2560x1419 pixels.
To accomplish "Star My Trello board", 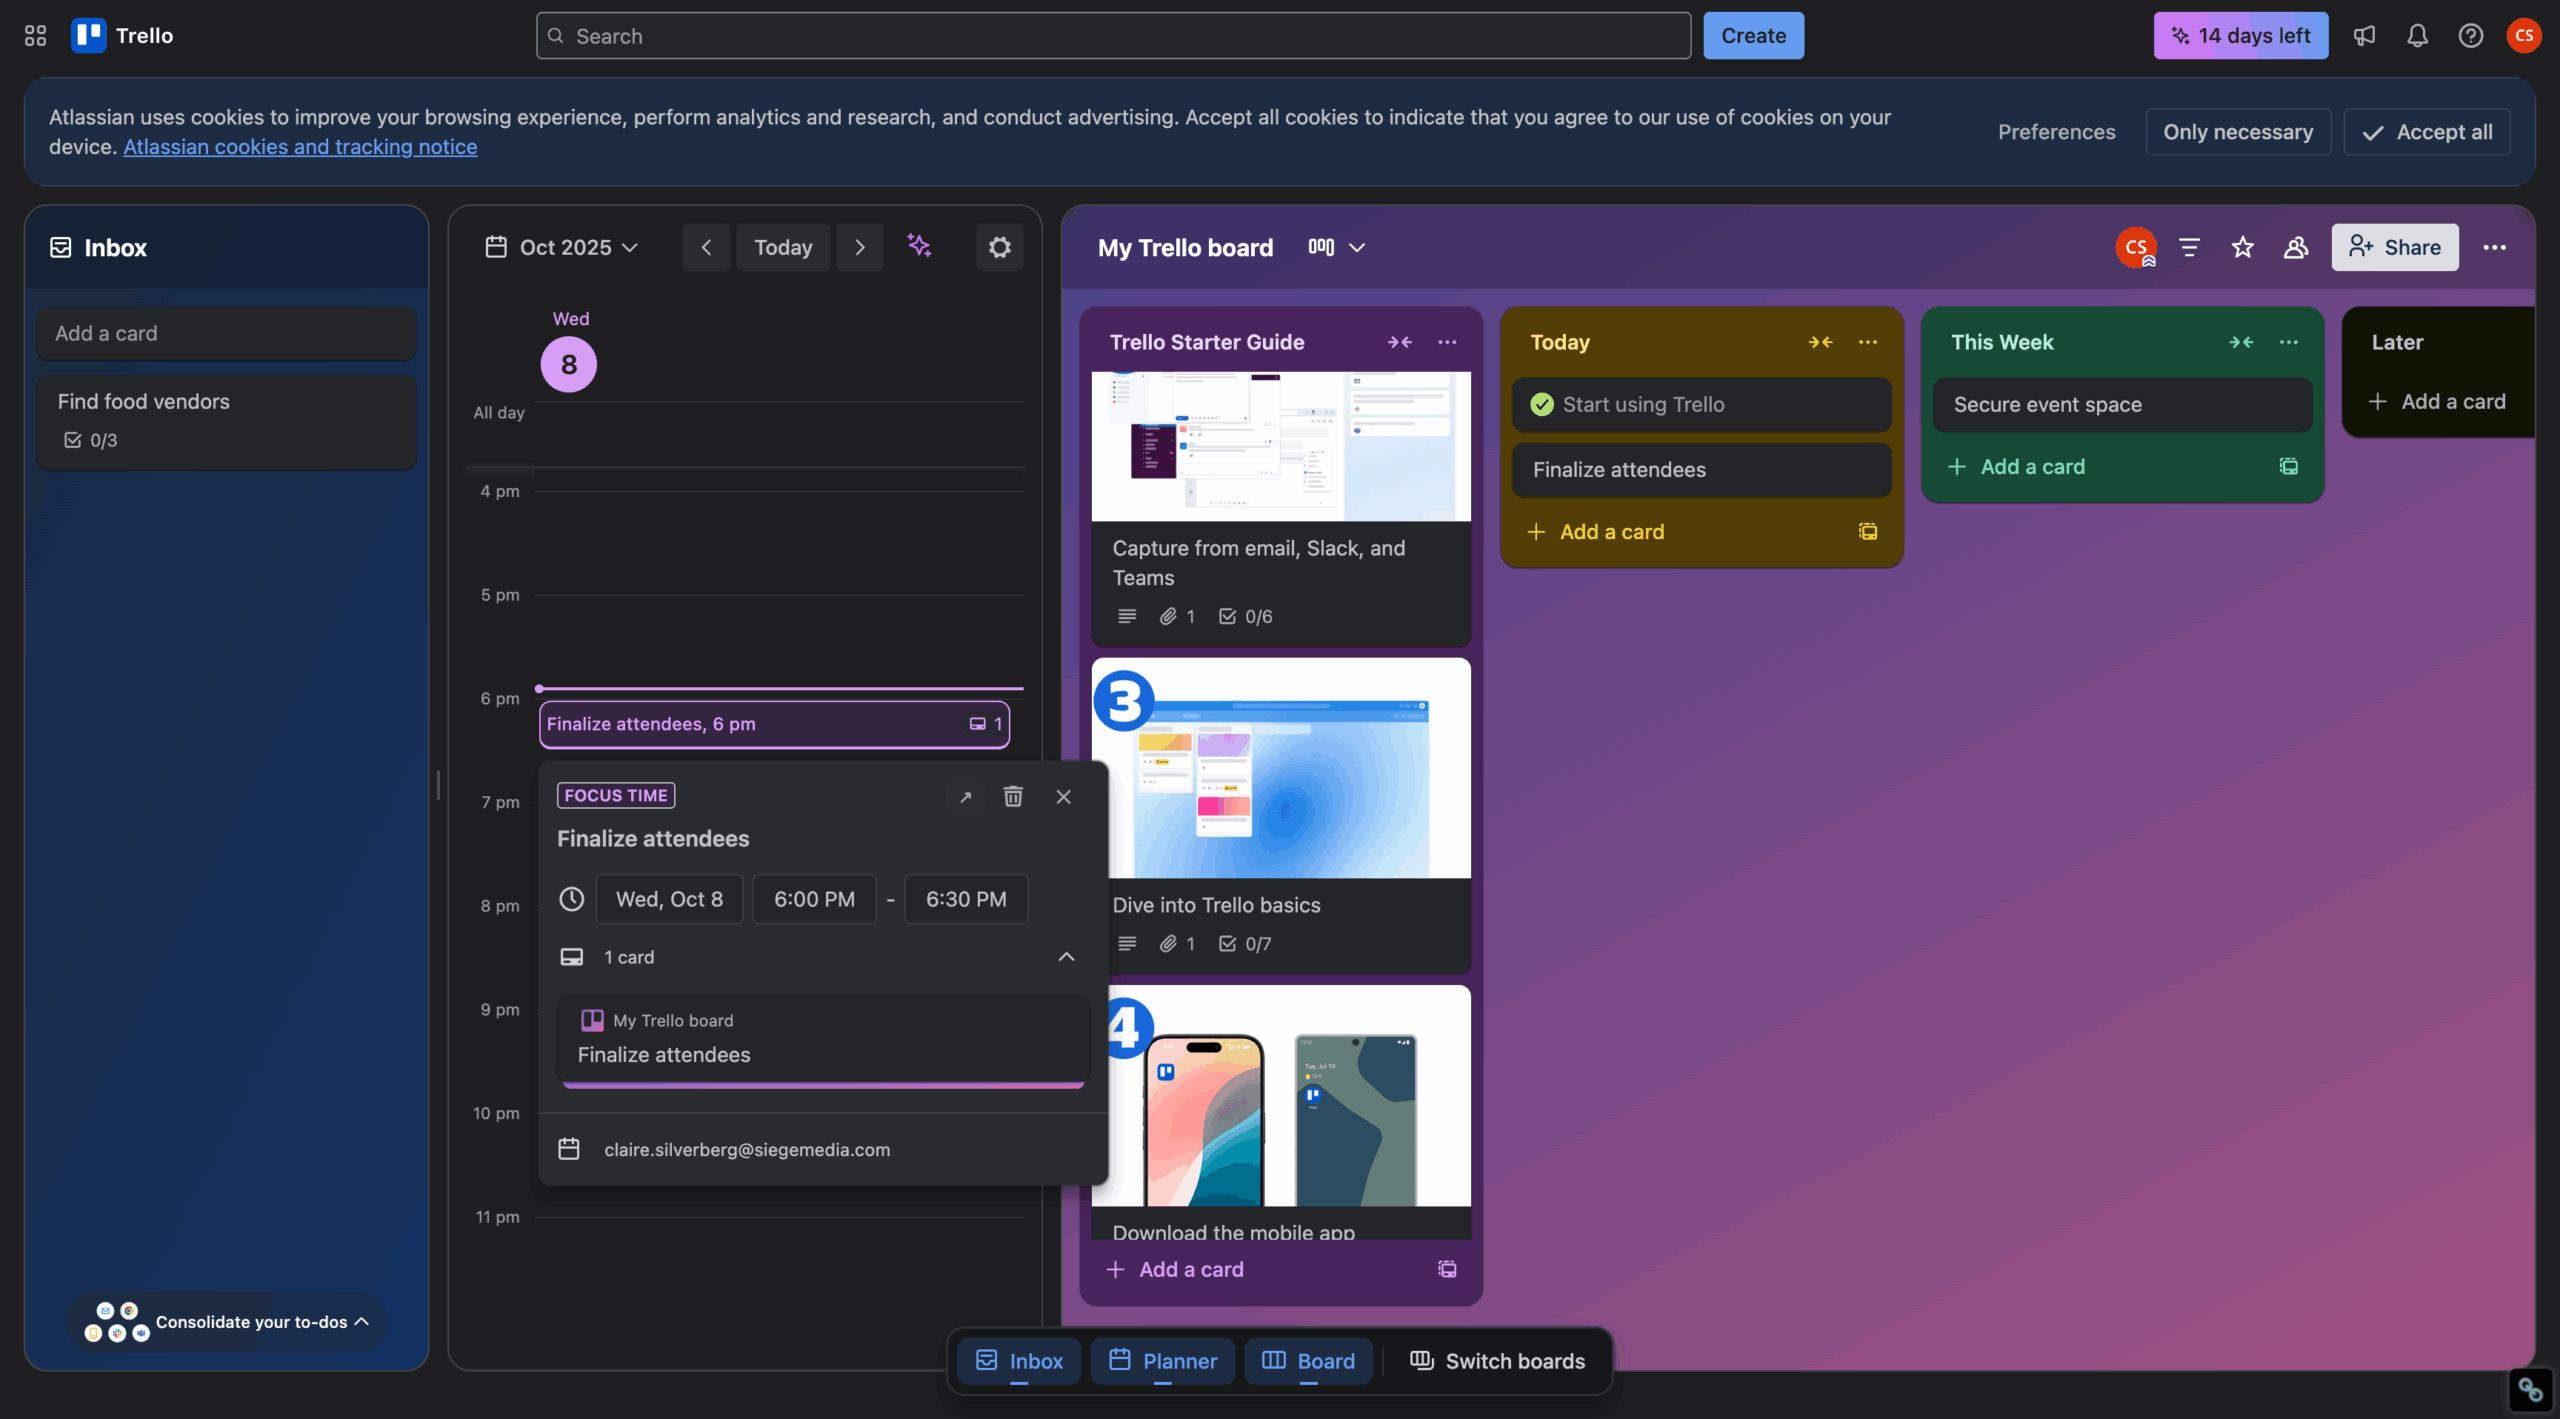I will point(2243,247).
